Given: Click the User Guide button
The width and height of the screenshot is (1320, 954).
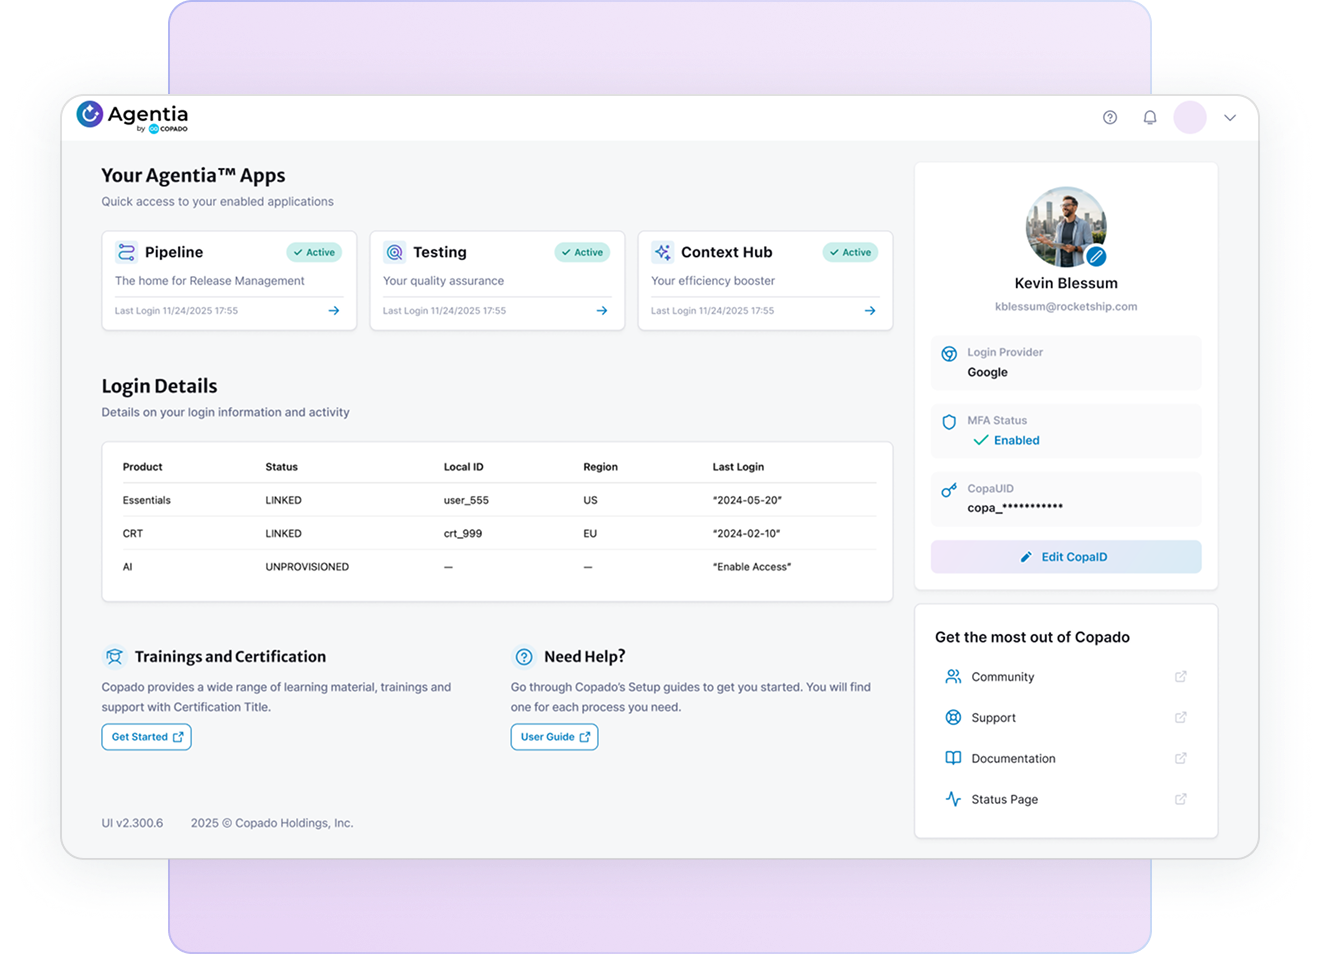Looking at the screenshot, I should click(554, 737).
